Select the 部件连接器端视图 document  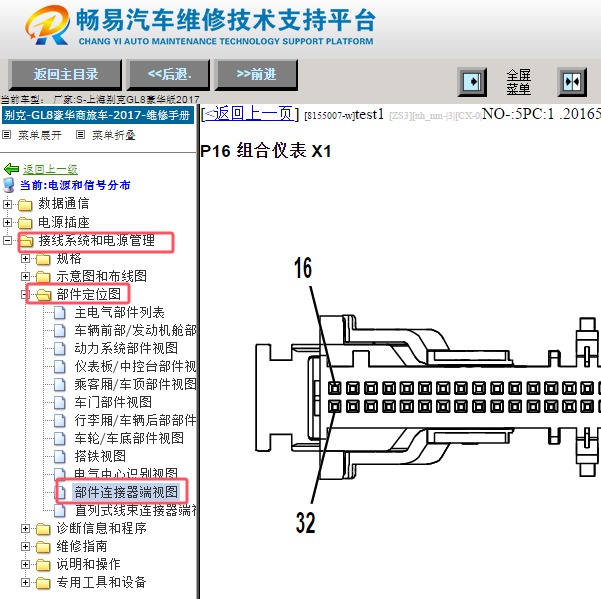[126, 492]
